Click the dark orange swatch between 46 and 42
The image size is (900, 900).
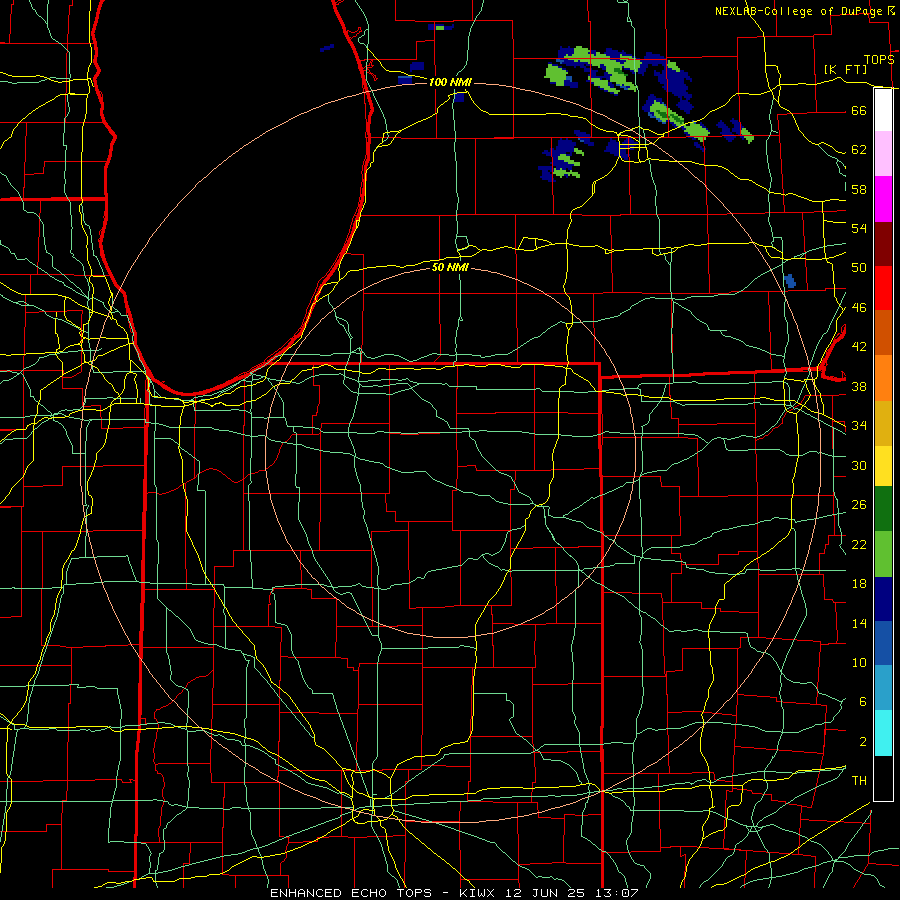pyautogui.click(x=883, y=333)
